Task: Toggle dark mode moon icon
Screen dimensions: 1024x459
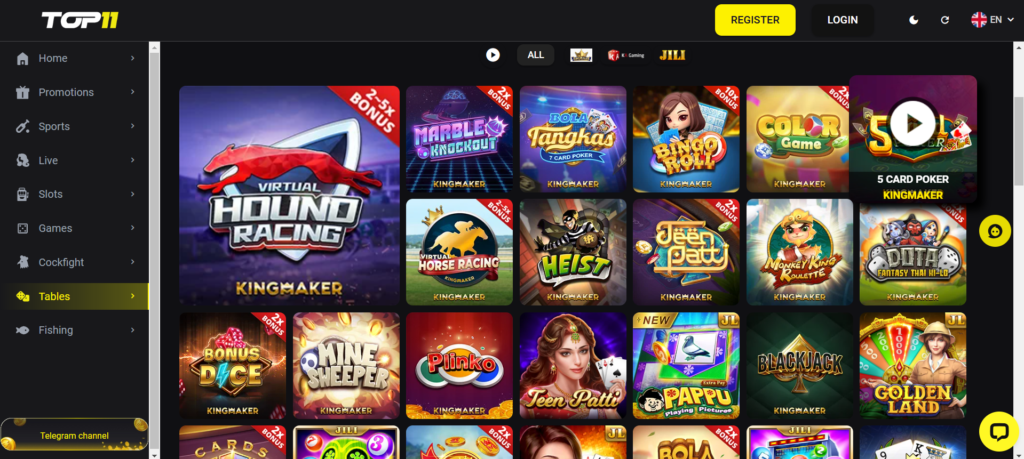Action: tap(914, 20)
